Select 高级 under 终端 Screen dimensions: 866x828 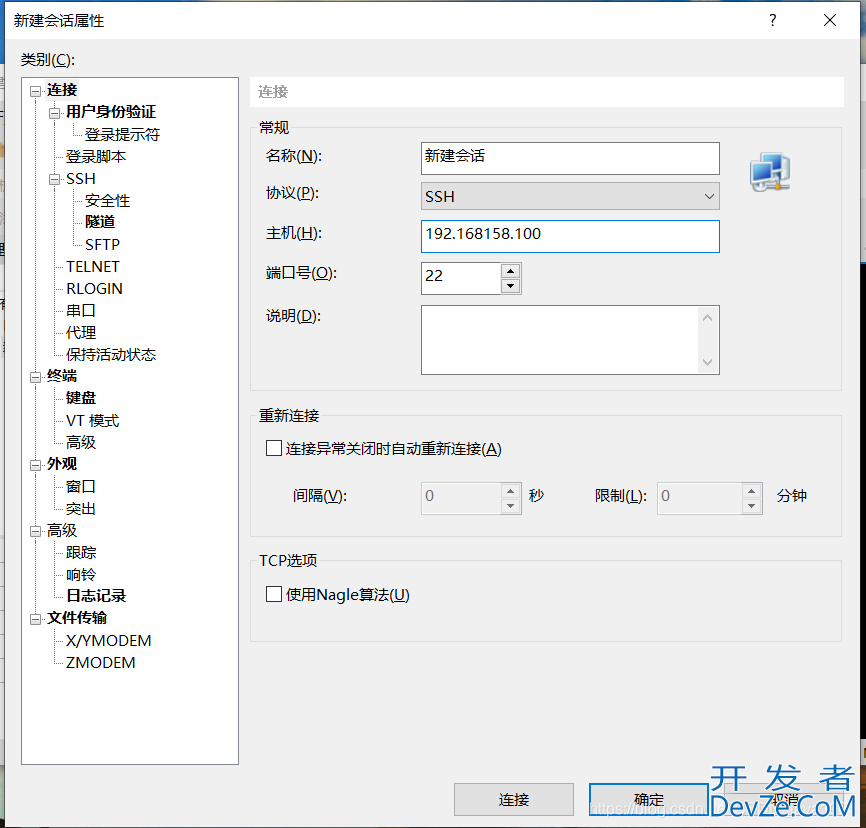[81, 442]
